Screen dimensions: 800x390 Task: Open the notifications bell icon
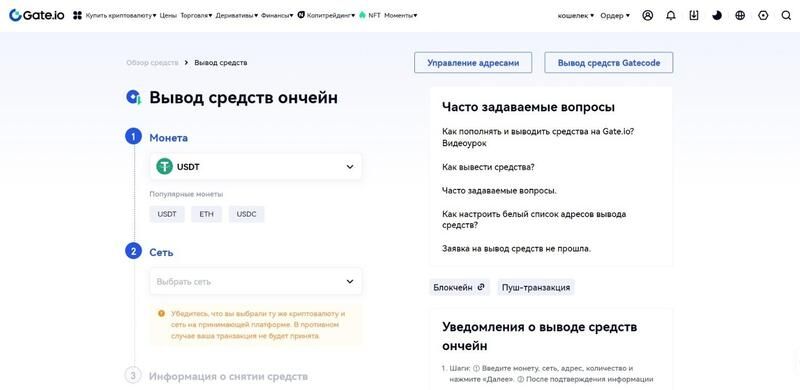670,15
